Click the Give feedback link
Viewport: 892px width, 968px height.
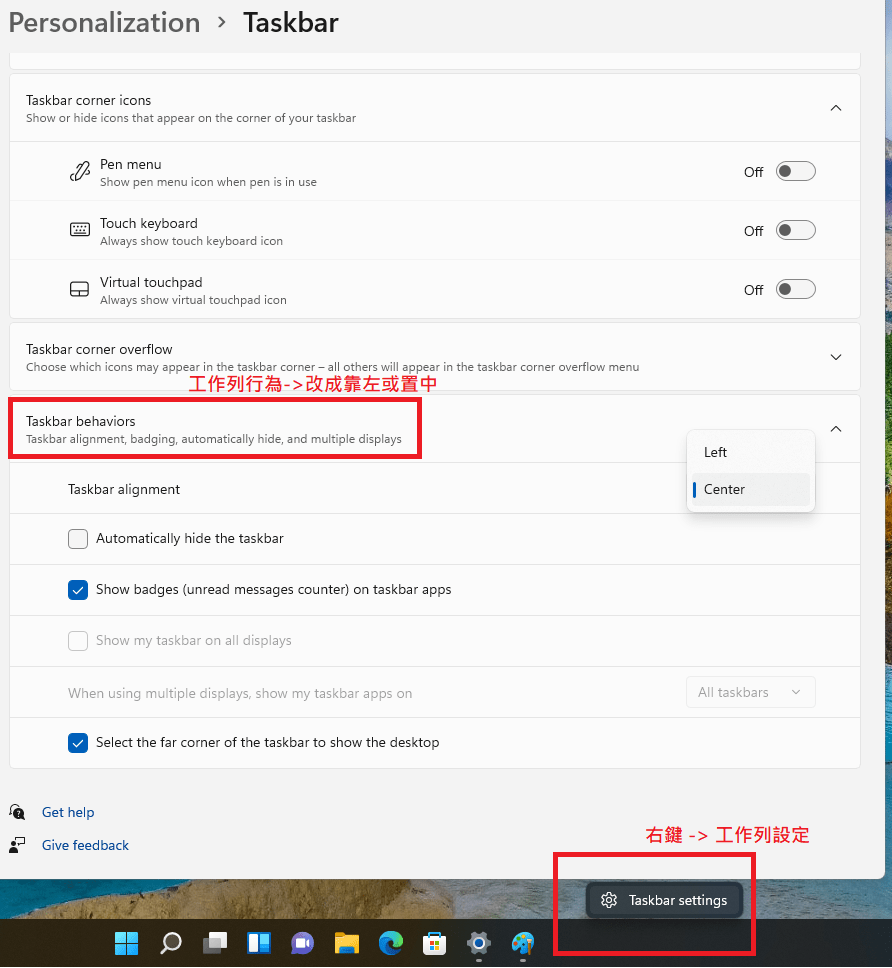click(85, 845)
